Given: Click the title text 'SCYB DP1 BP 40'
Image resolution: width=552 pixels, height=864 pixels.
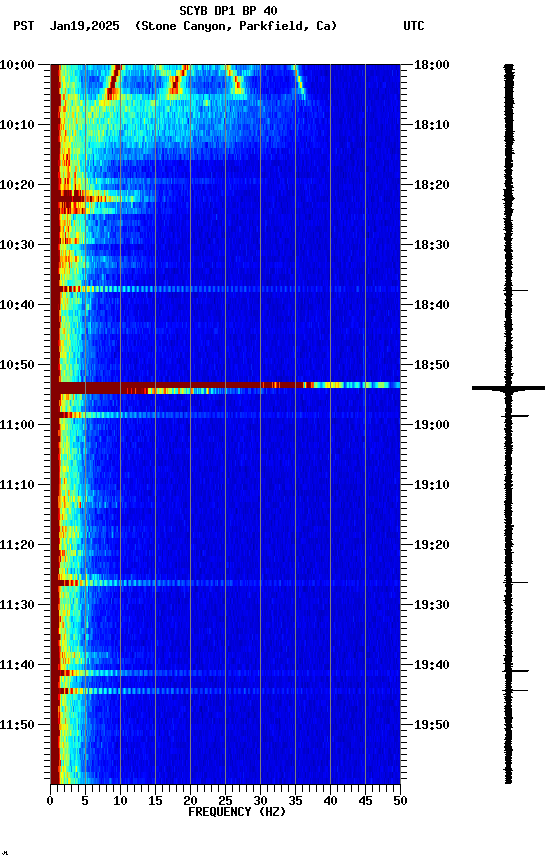Looking at the screenshot, I should 228,10.
